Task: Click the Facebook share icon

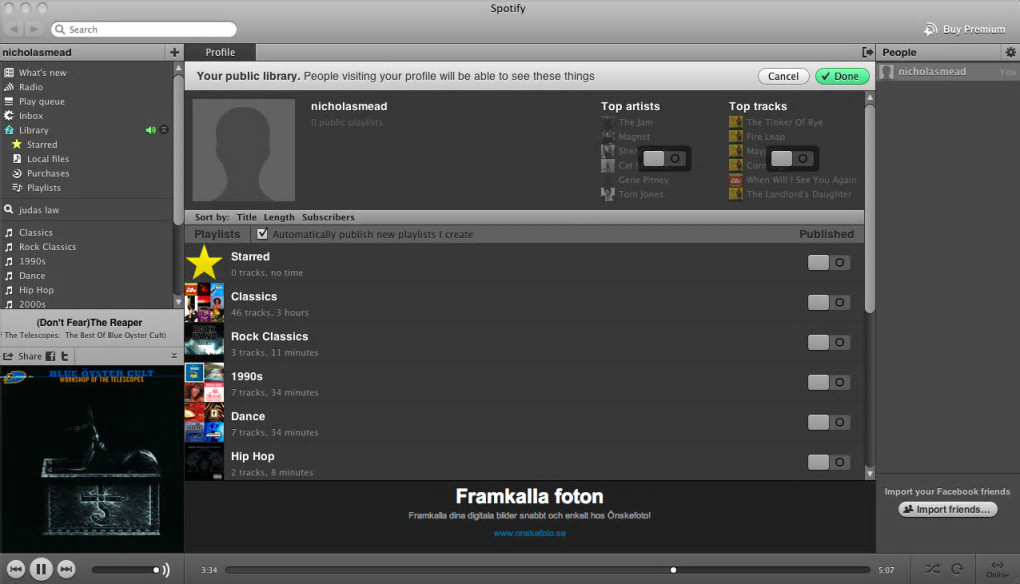Action: (50, 356)
